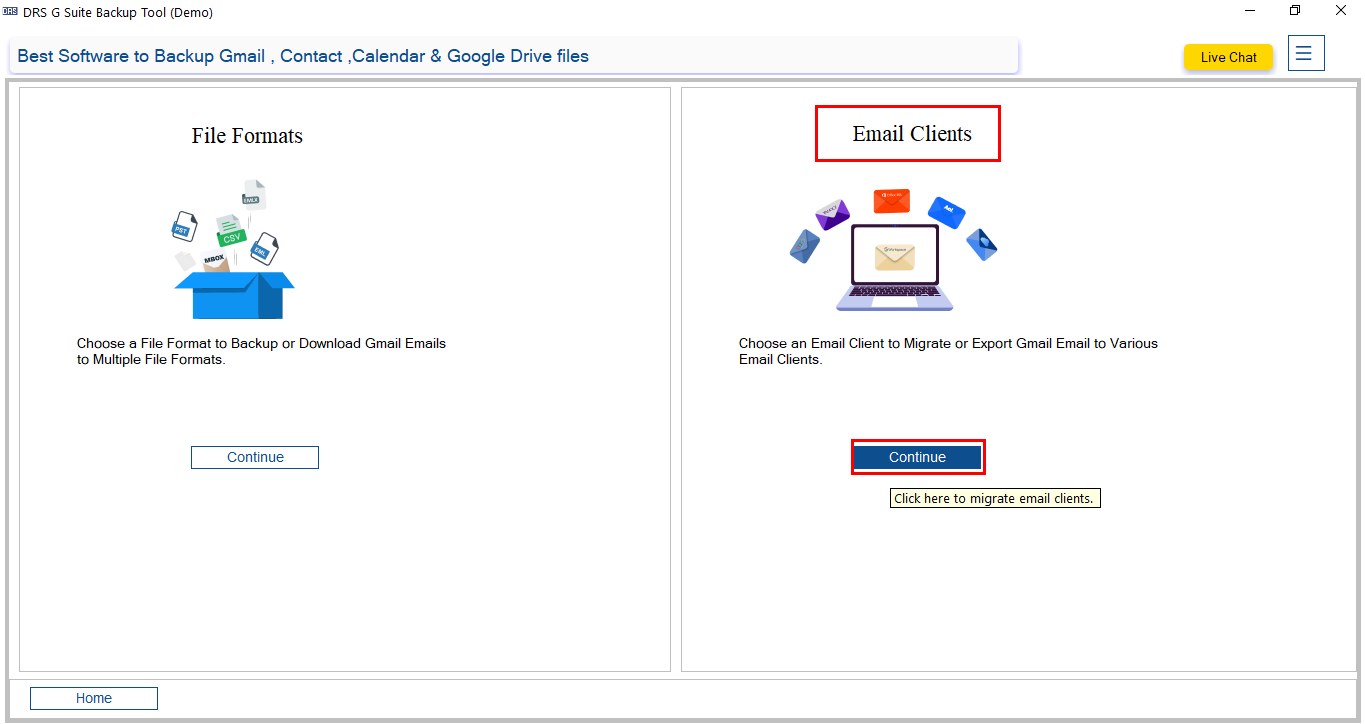Click the Best Software to Backup Gmail banner
The image size is (1365, 724).
click(x=514, y=56)
